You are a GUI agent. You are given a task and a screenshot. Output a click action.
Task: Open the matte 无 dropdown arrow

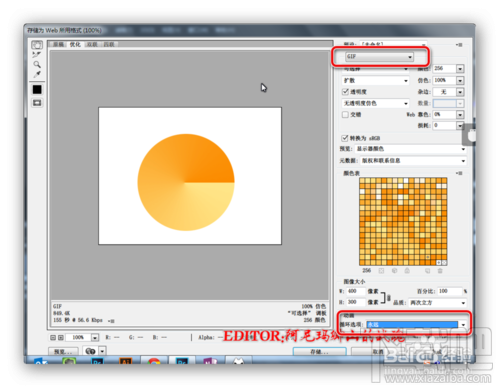[x=460, y=92]
